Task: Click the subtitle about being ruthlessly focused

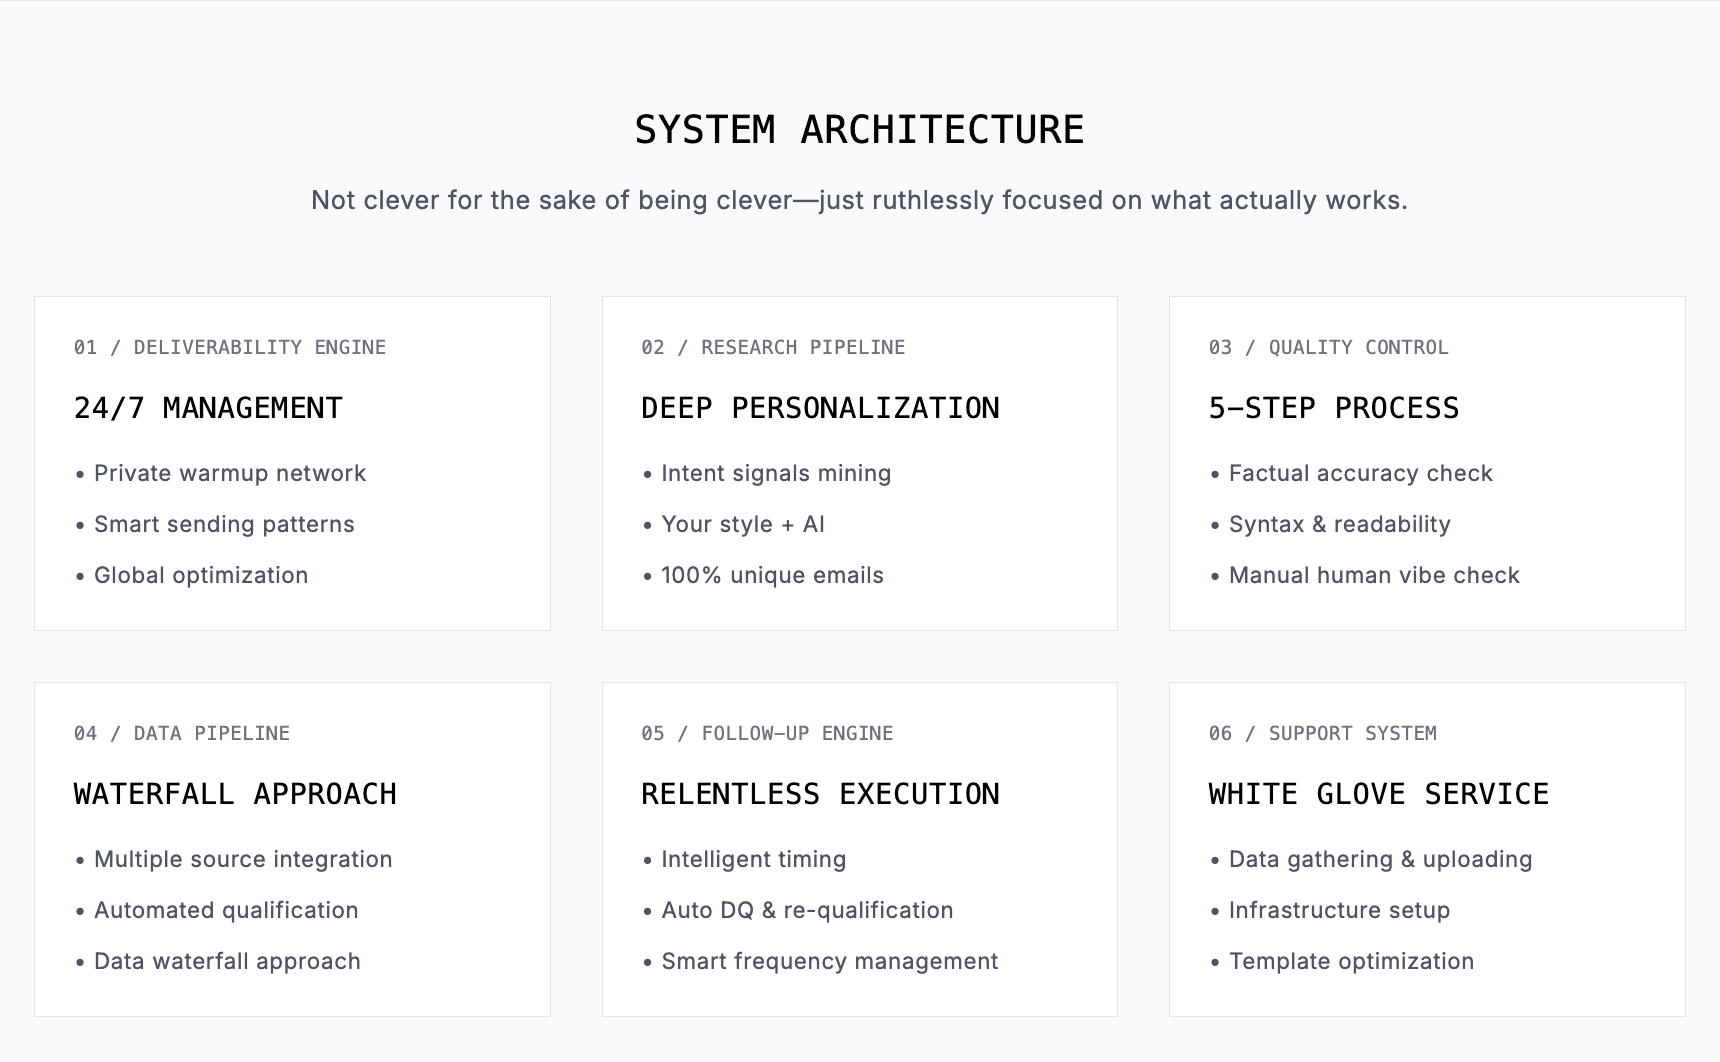Action: (859, 200)
